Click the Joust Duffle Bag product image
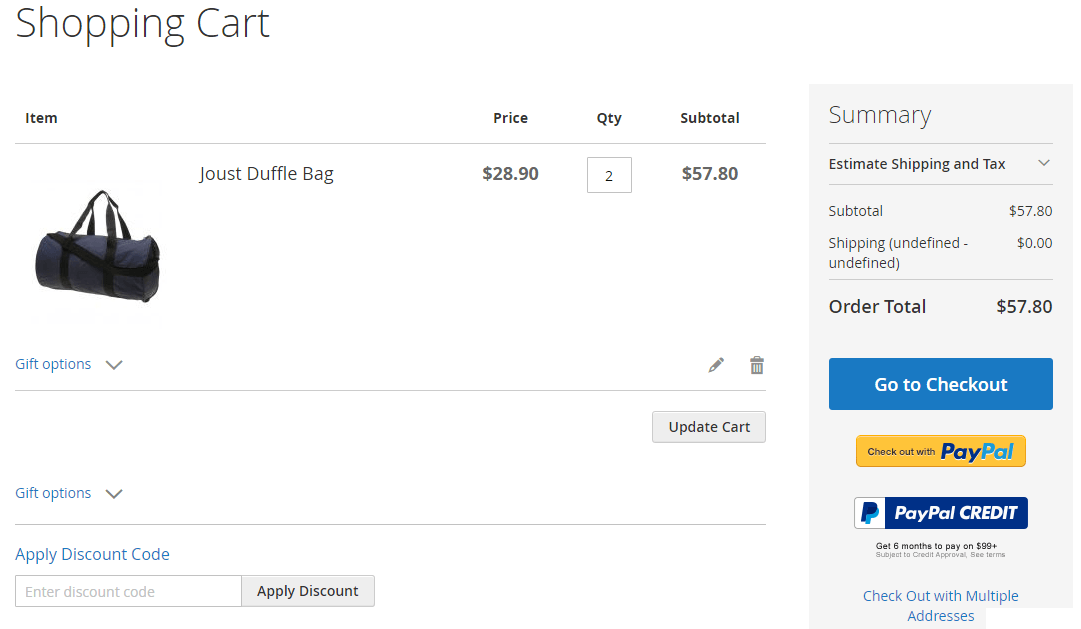Viewport: 1081px width, 629px height. 96,247
